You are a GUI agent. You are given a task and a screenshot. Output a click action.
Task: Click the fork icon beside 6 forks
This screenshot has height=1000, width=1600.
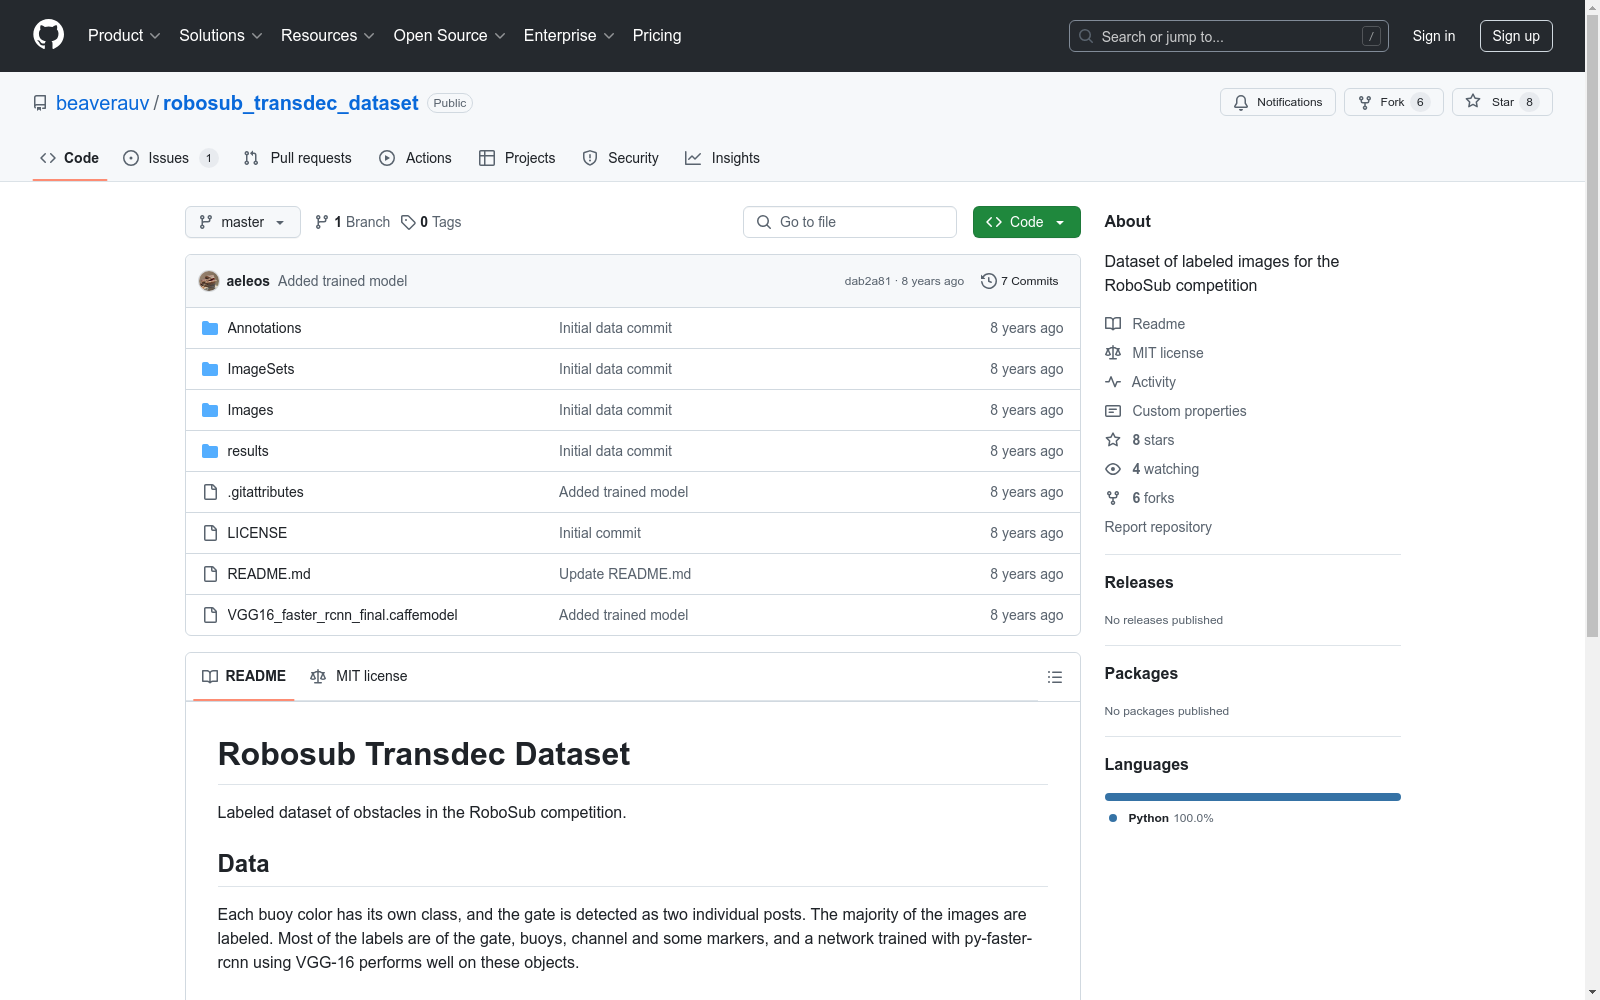coord(1113,498)
